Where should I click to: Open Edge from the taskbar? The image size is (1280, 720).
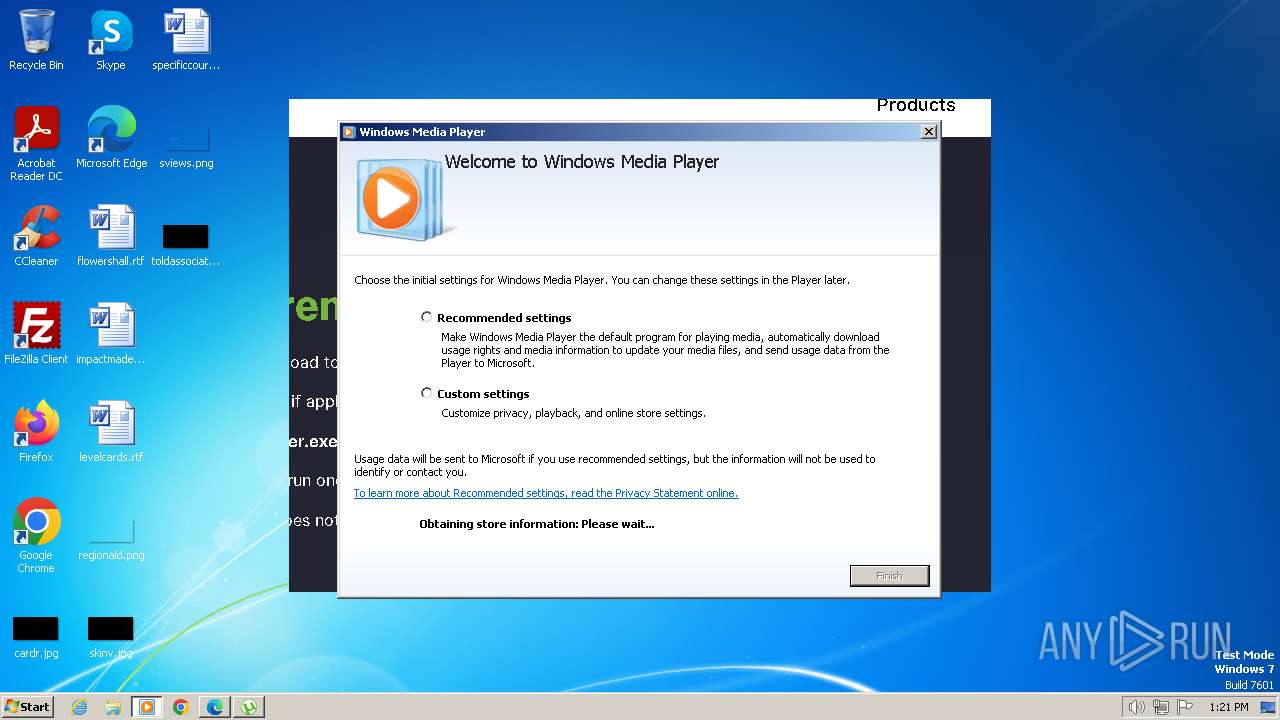215,707
